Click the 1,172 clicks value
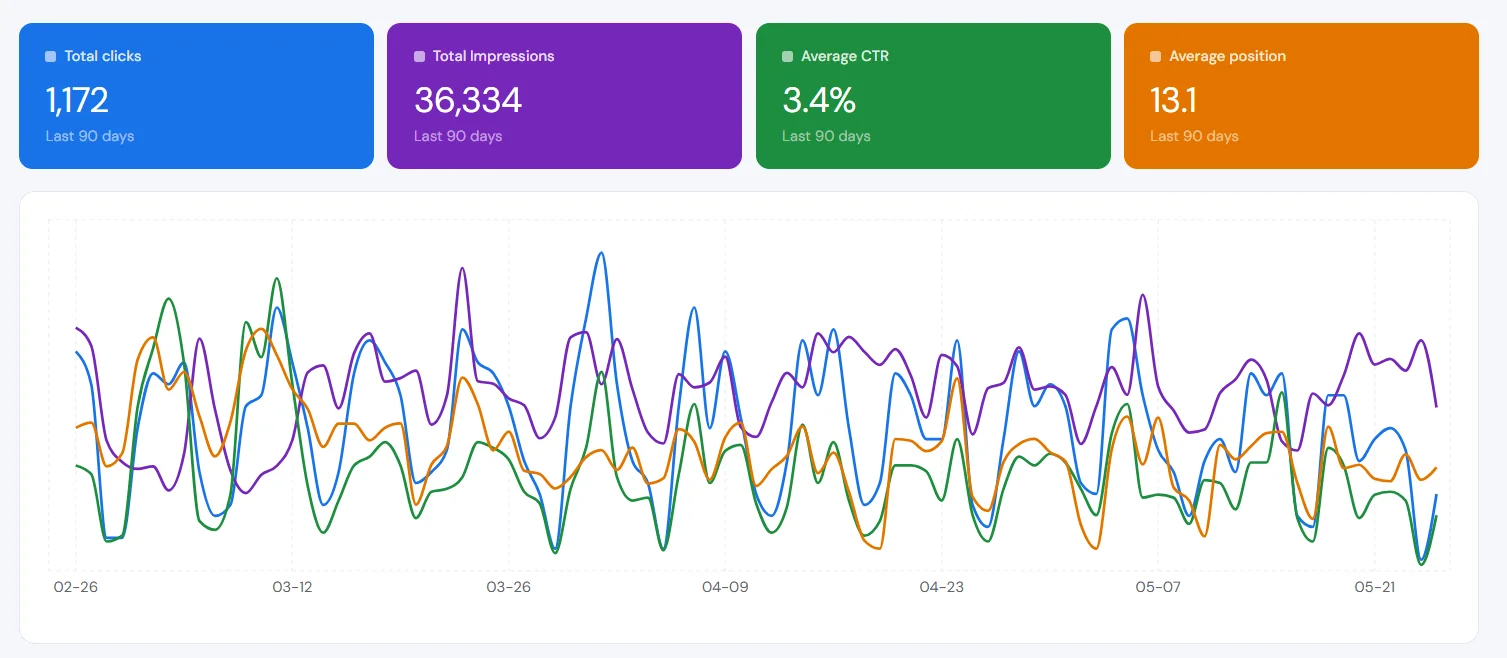1507x658 pixels. click(x=77, y=100)
